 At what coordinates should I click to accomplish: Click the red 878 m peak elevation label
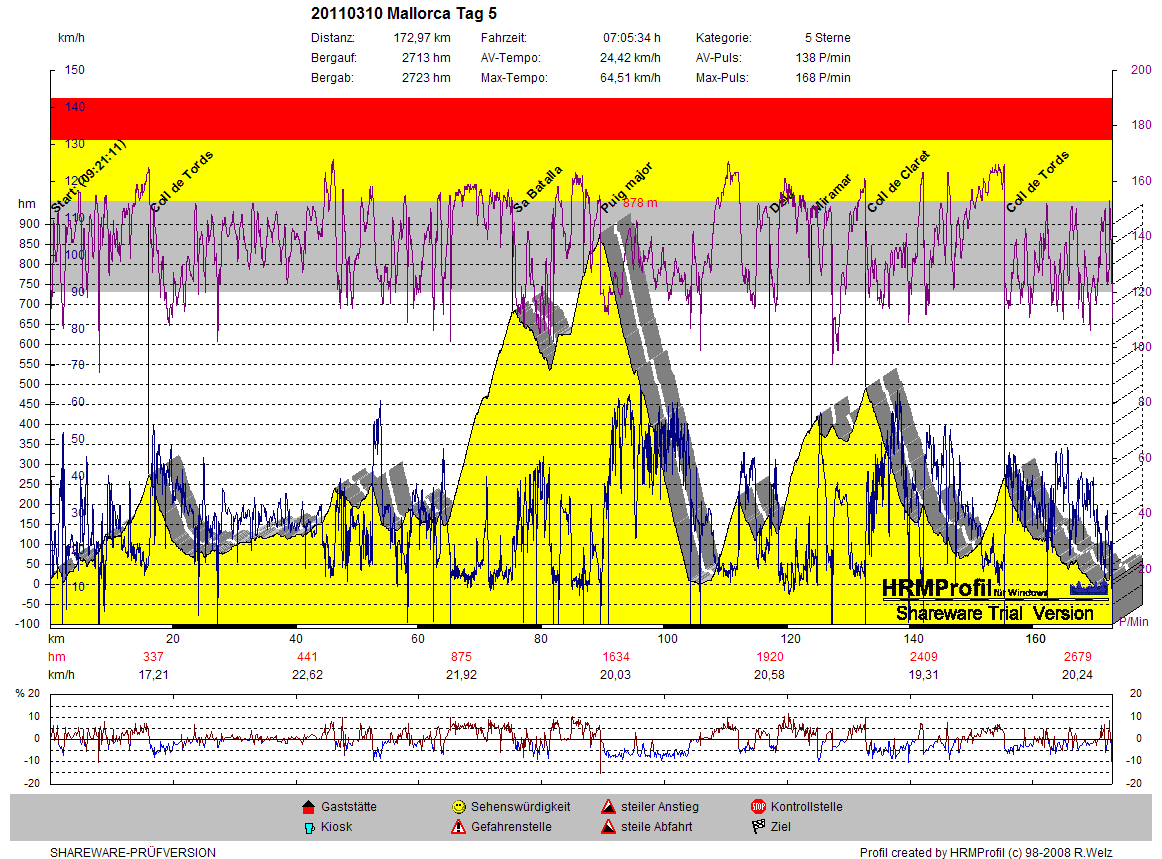[x=640, y=203]
